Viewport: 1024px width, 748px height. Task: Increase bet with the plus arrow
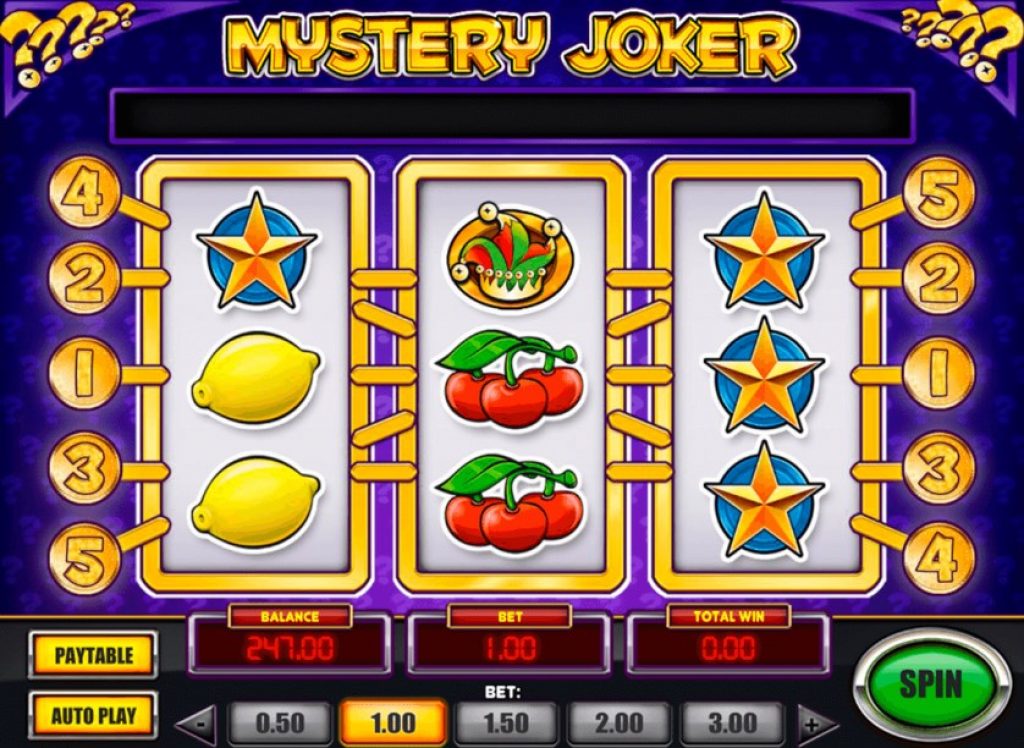pyautogui.click(x=815, y=725)
